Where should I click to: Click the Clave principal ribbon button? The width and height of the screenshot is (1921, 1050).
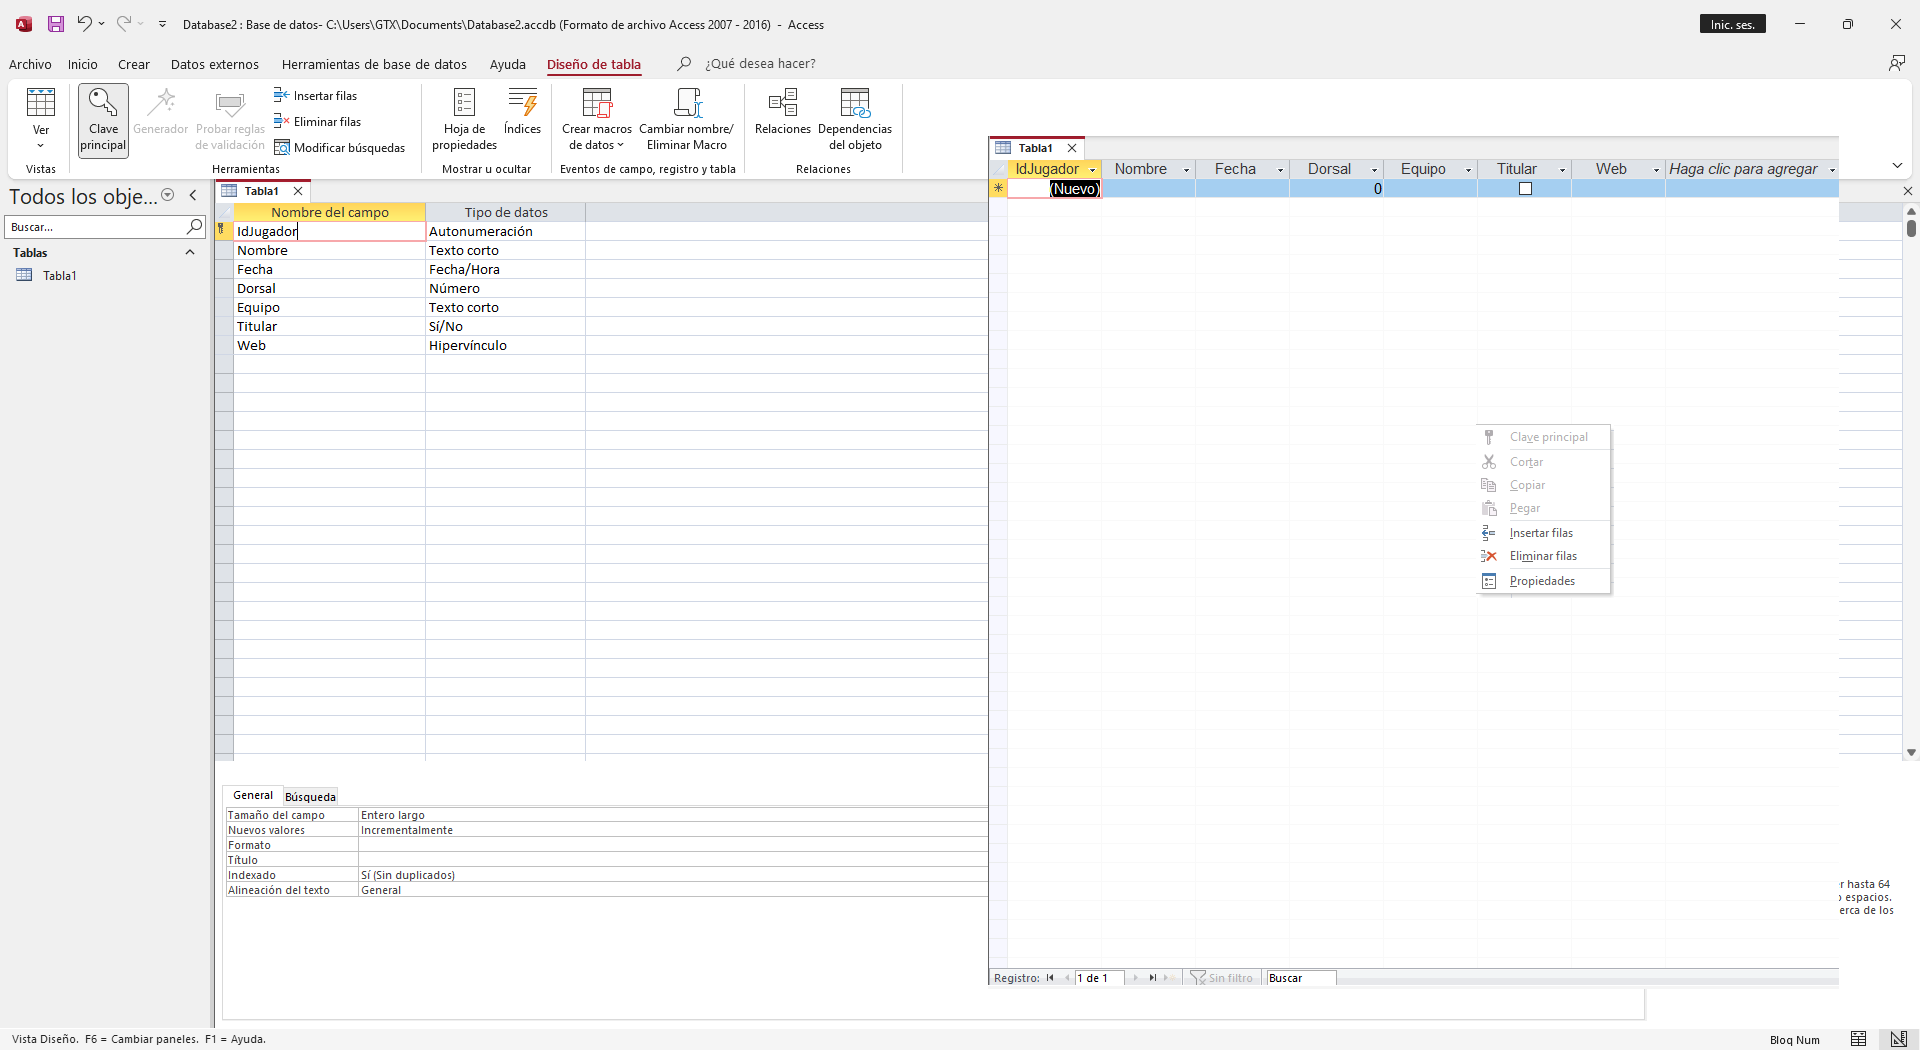pos(103,119)
